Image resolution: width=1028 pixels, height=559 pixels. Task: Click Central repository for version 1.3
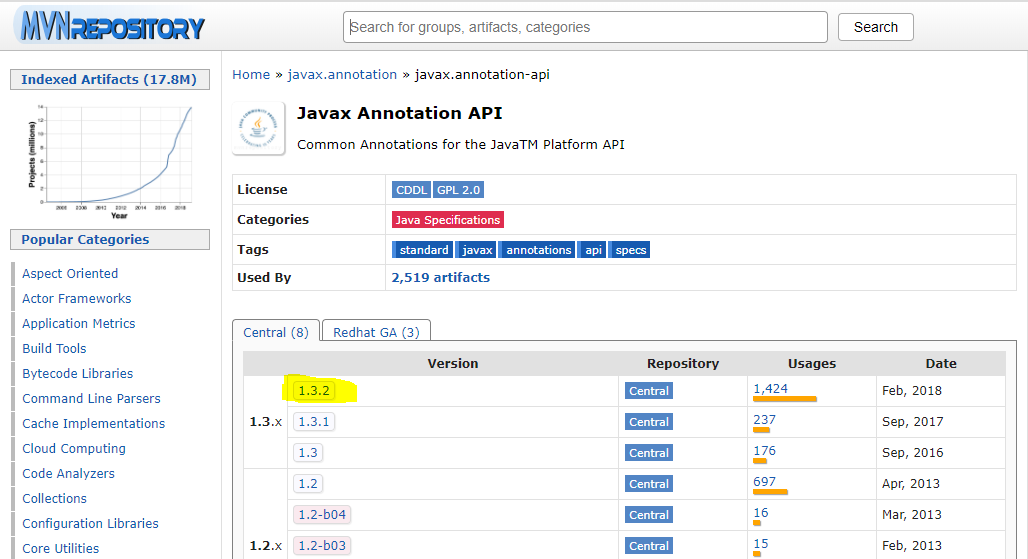point(649,453)
